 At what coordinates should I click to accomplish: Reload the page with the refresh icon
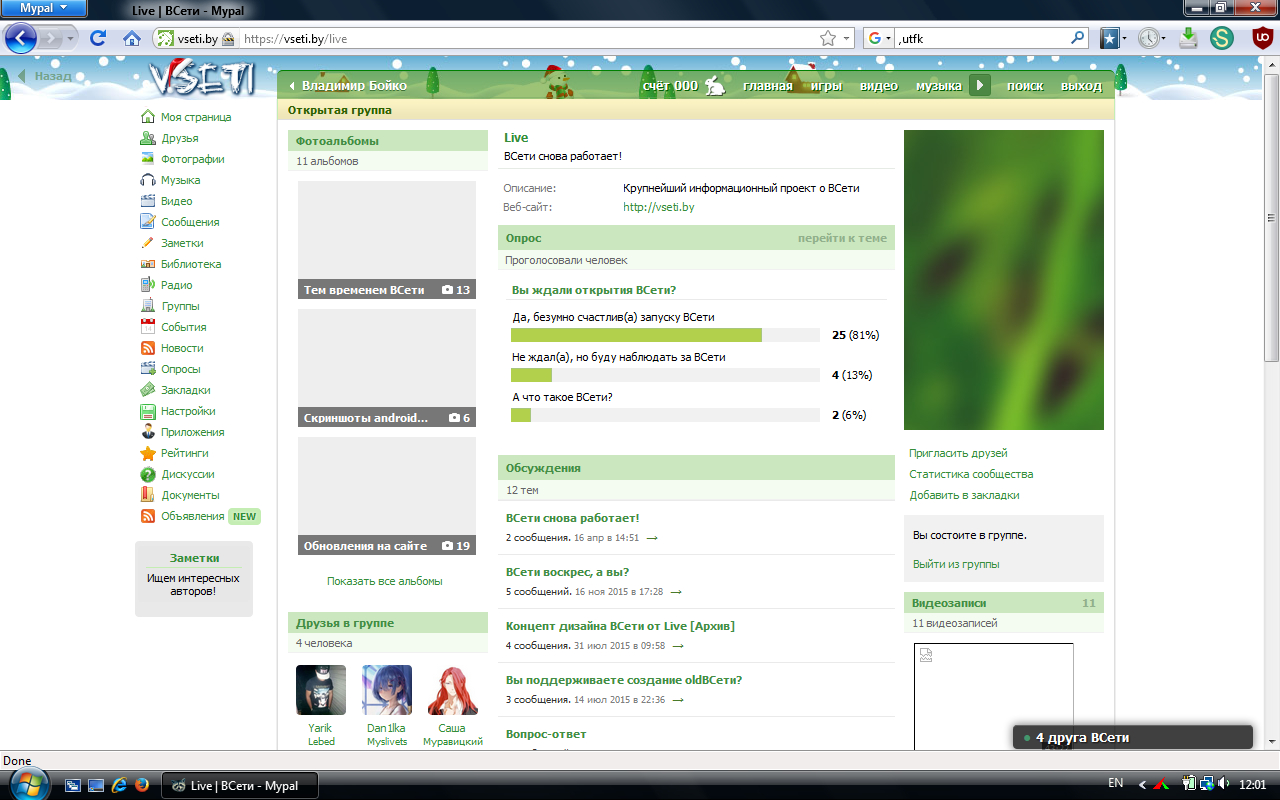(98, 38)
